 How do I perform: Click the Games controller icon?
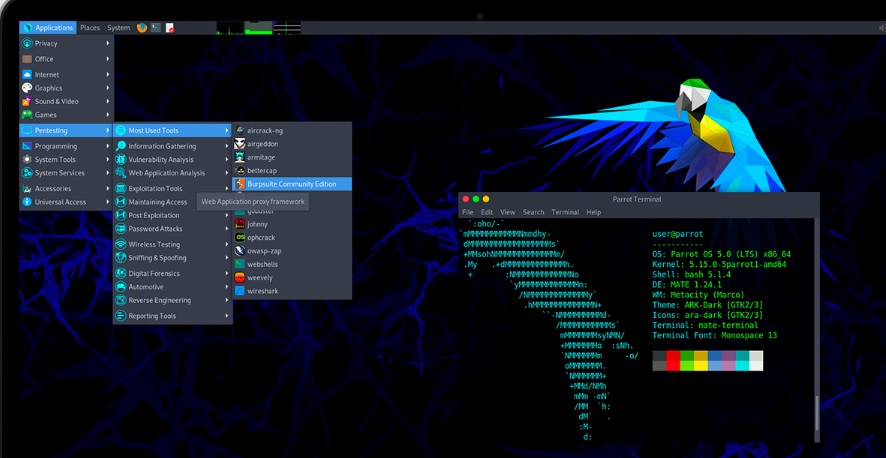click(27, 115)
